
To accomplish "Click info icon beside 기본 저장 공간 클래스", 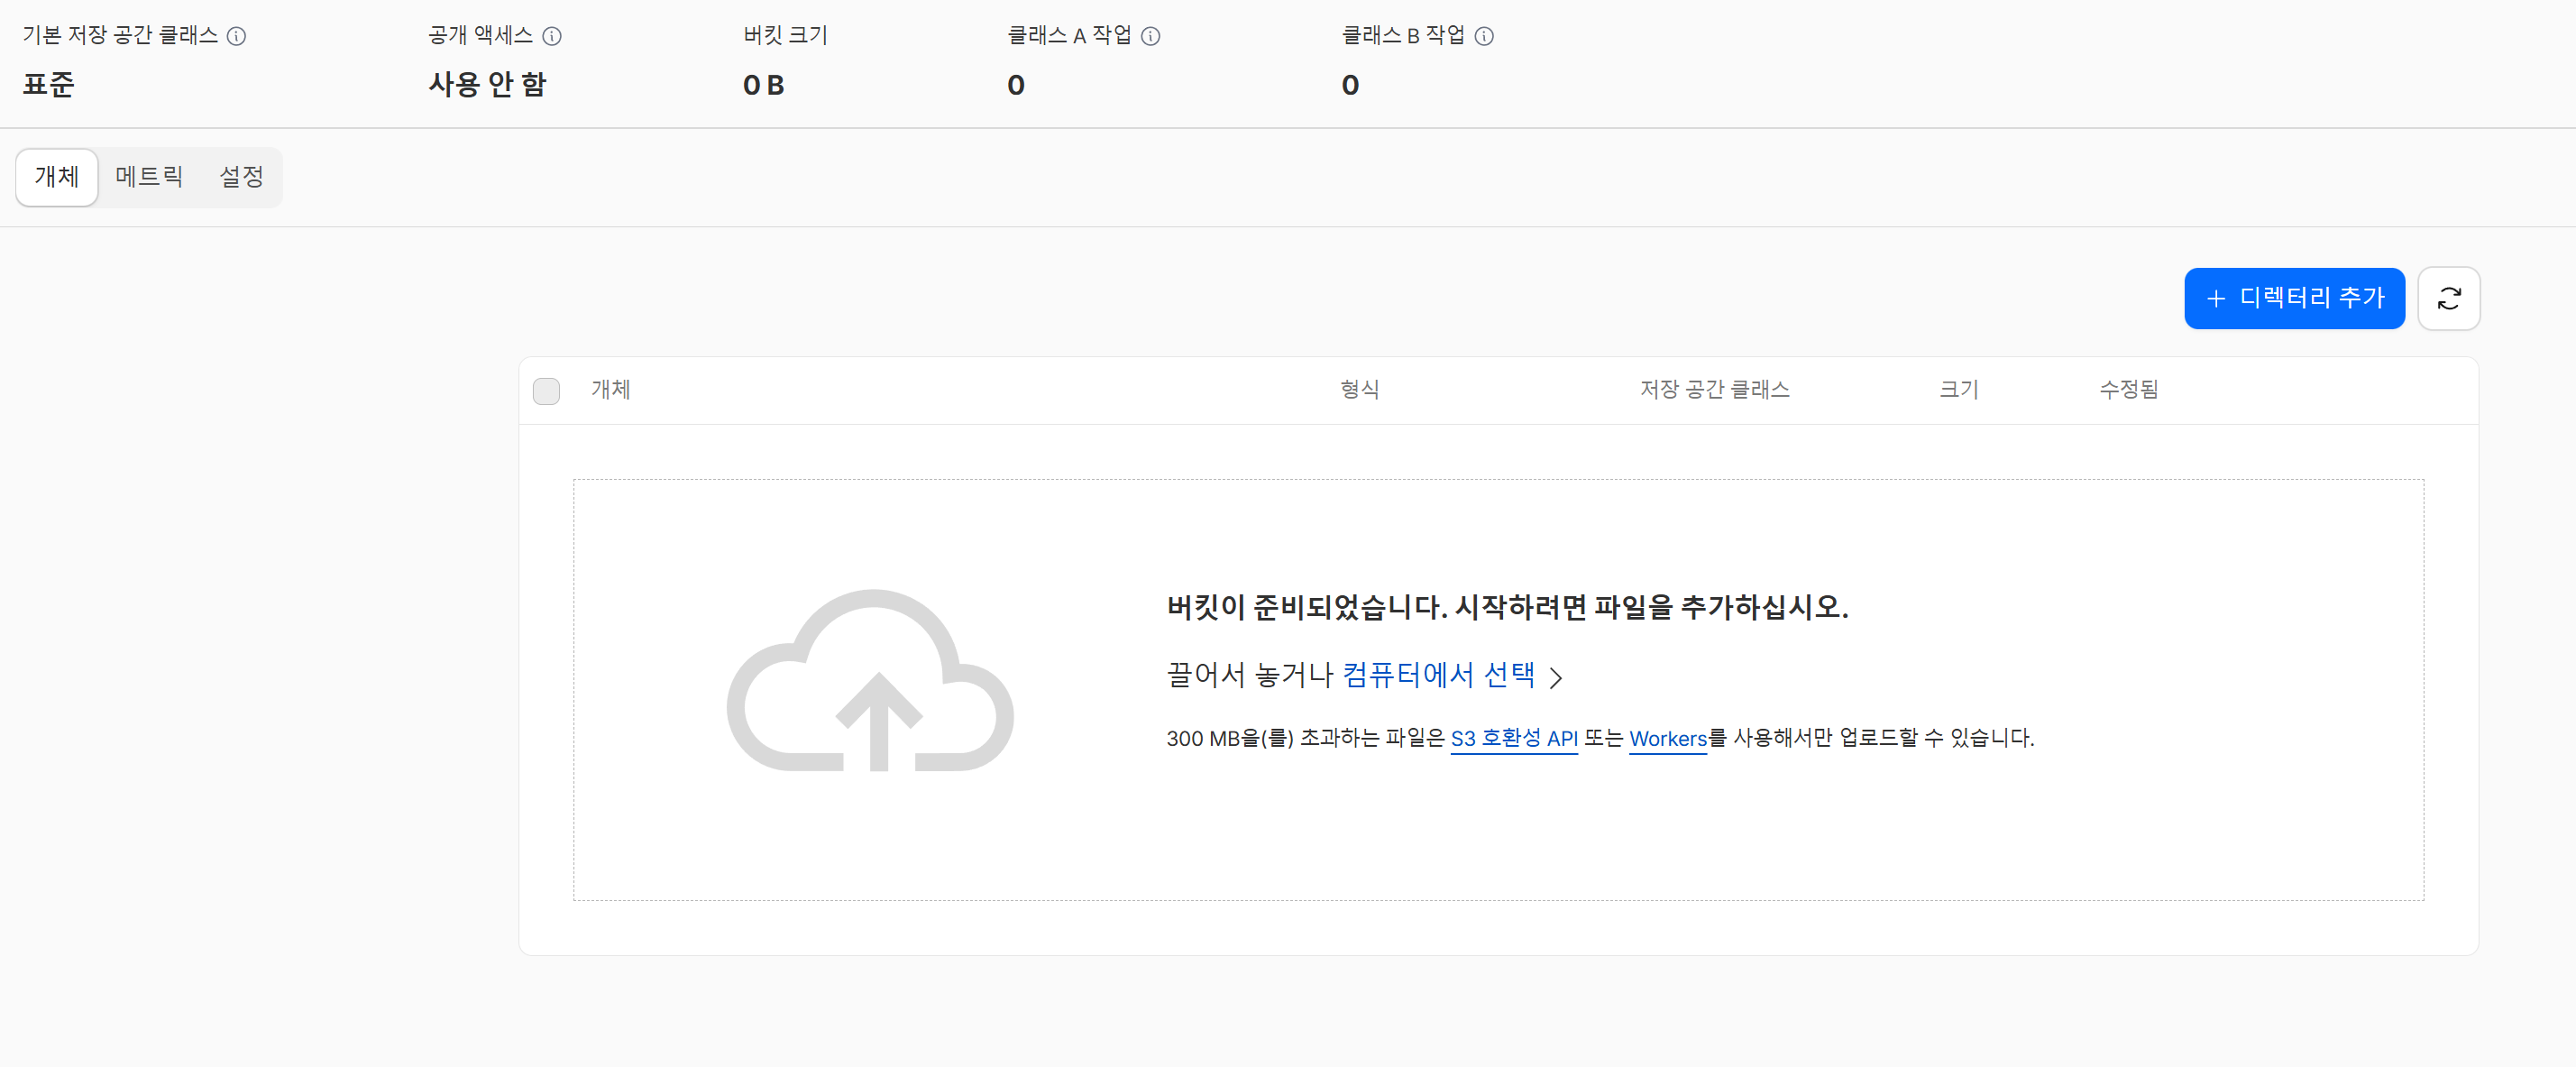I will [x=236, y=36].
